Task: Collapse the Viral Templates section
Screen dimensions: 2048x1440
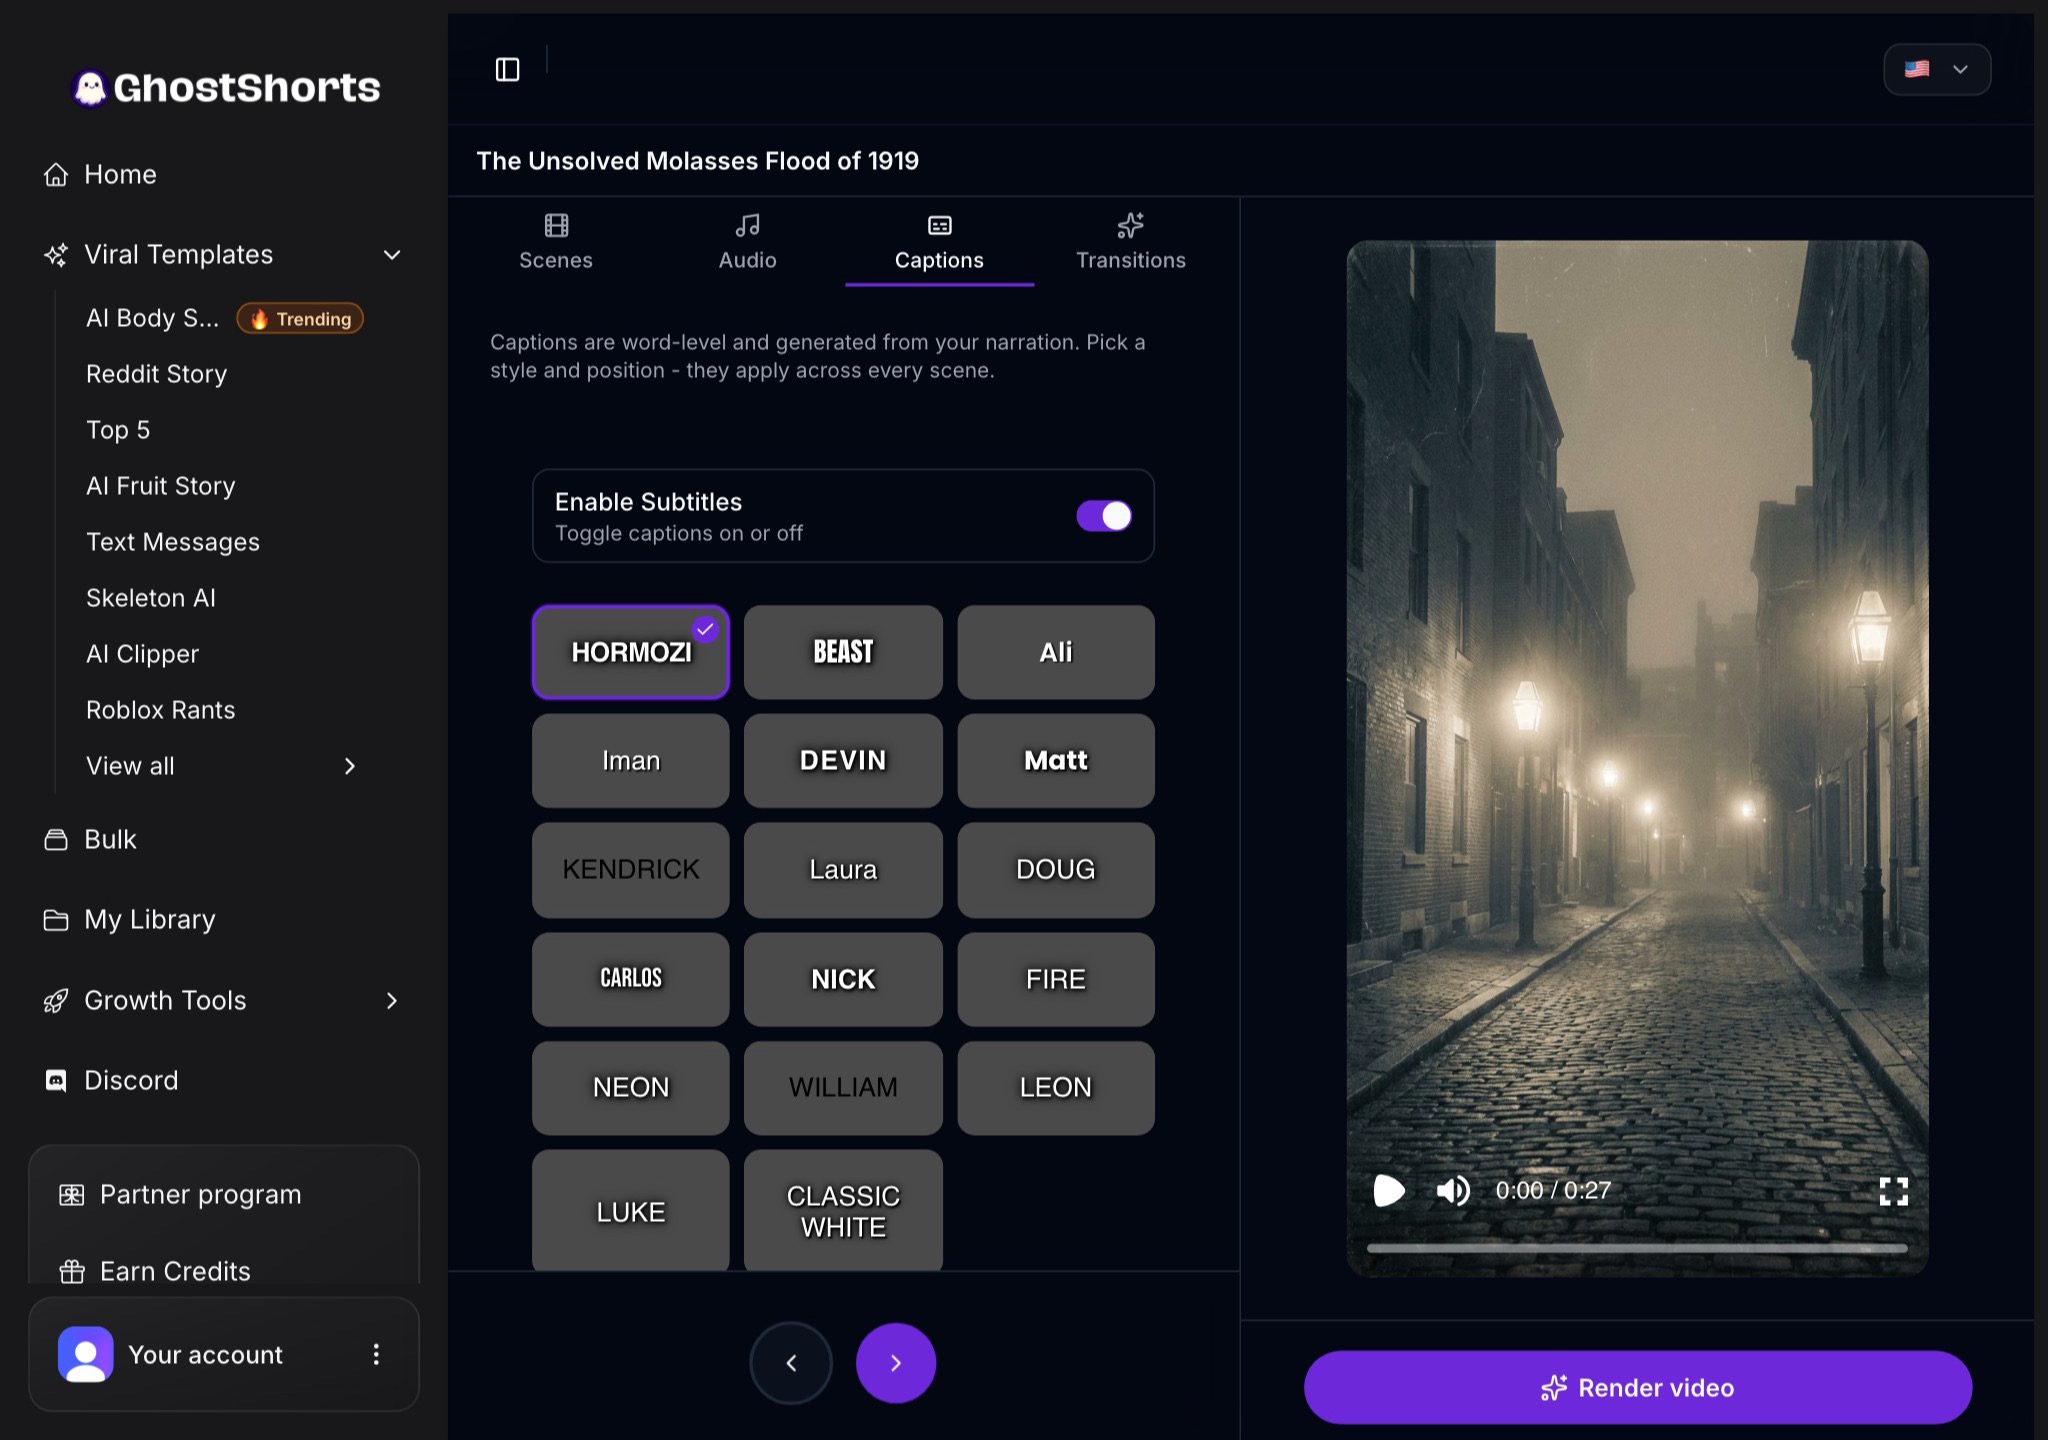Action: [392, 255]
